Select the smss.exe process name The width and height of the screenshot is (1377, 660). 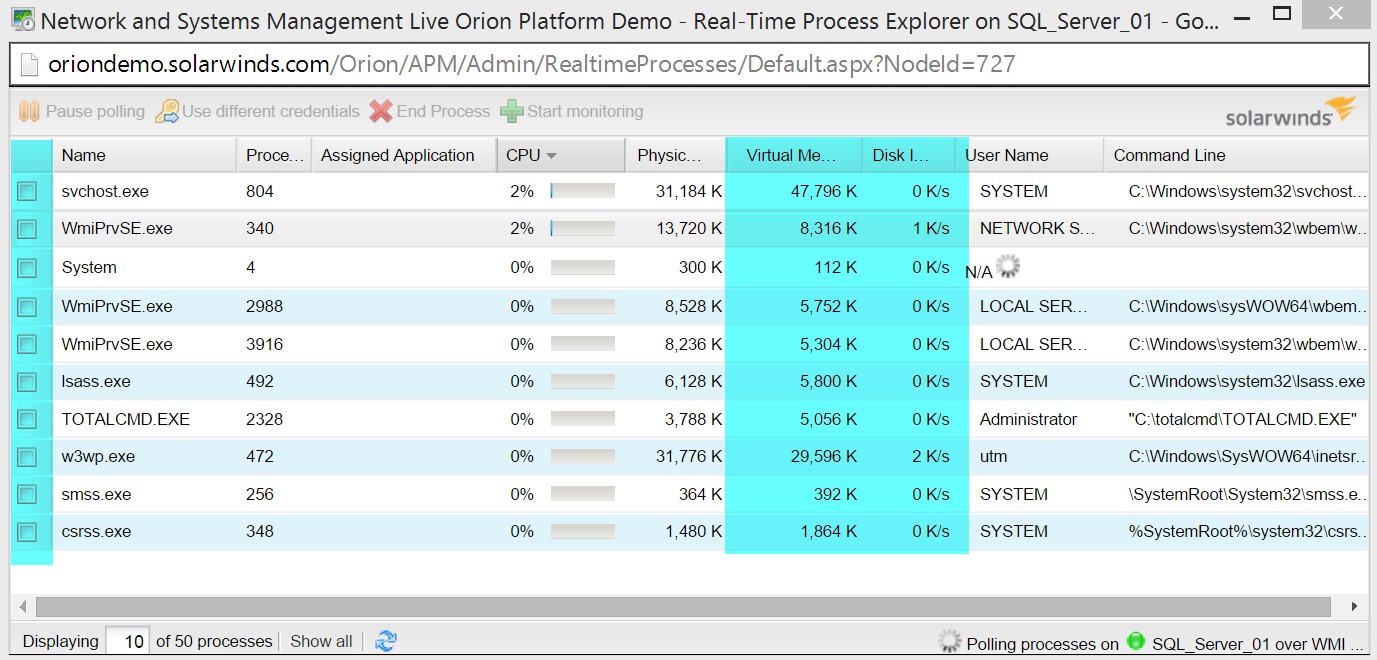tap(96, 494)
